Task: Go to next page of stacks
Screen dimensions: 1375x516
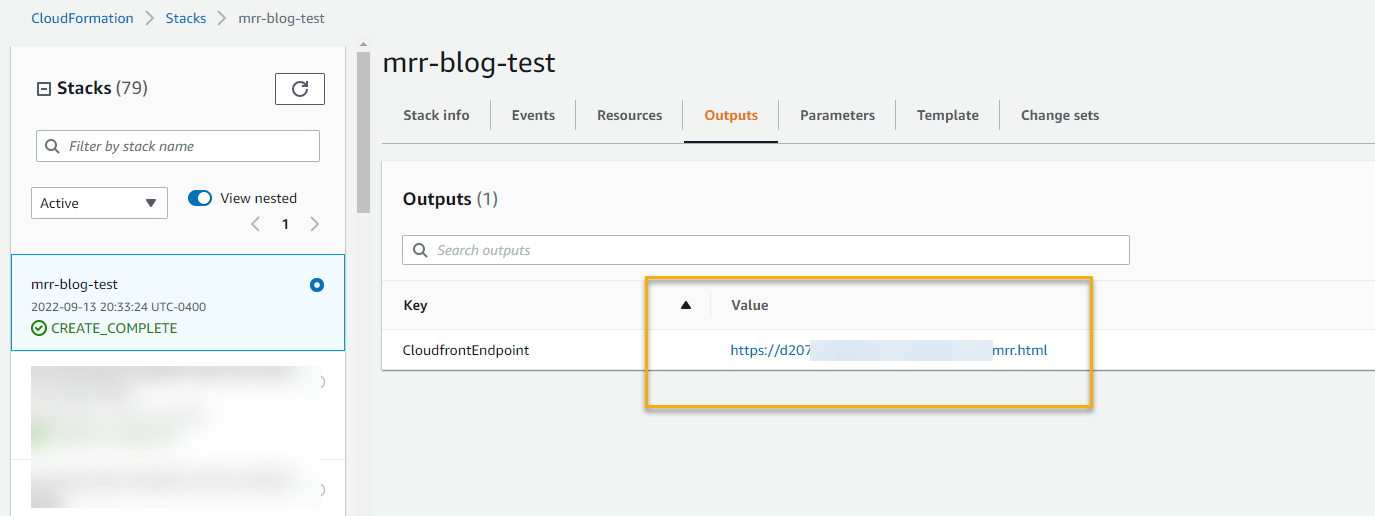Action: point(315,224)
